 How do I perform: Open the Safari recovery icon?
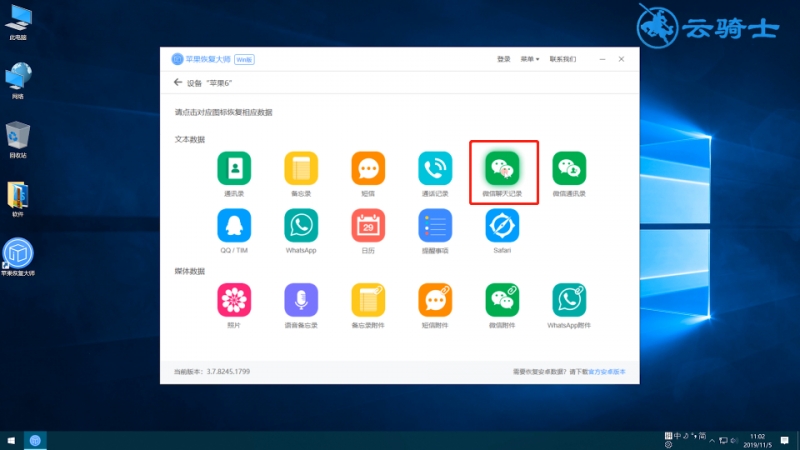click(x=502, y=226)
